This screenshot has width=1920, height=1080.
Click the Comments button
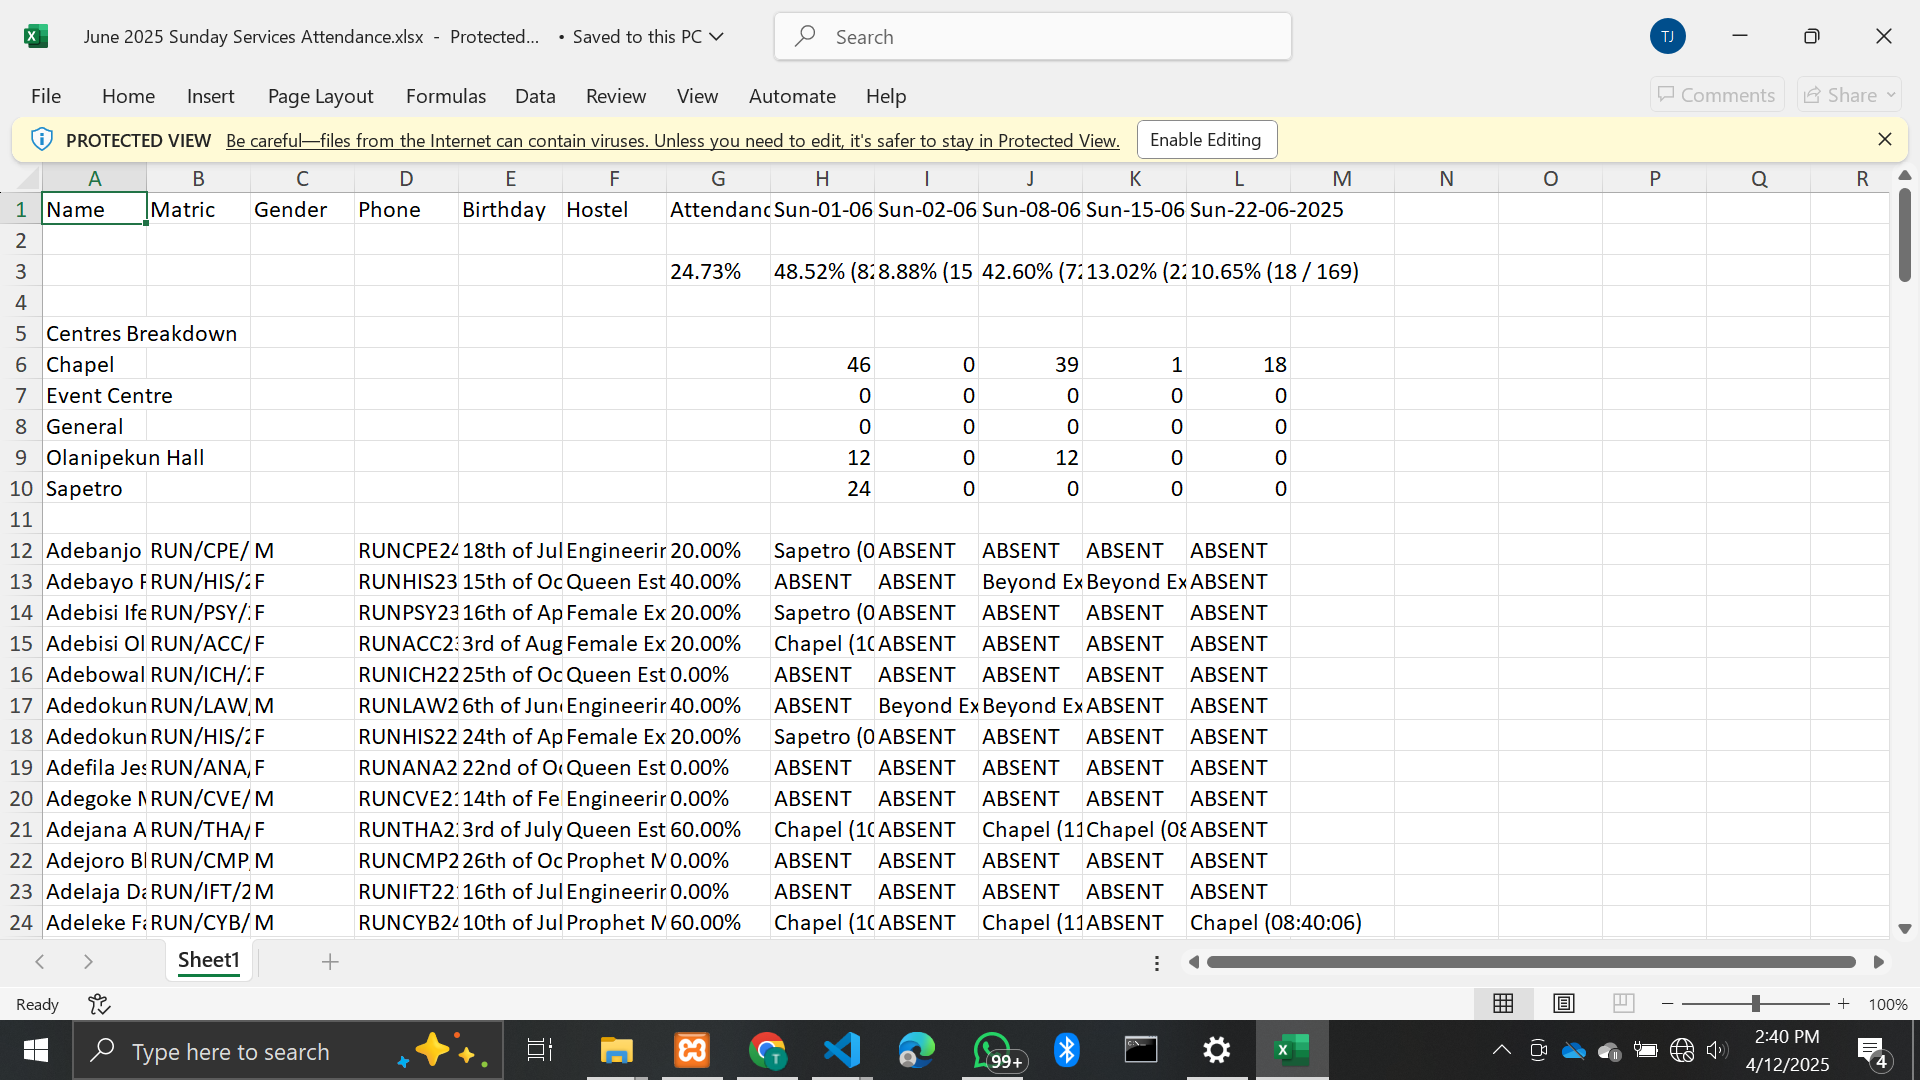(1717, 95)
